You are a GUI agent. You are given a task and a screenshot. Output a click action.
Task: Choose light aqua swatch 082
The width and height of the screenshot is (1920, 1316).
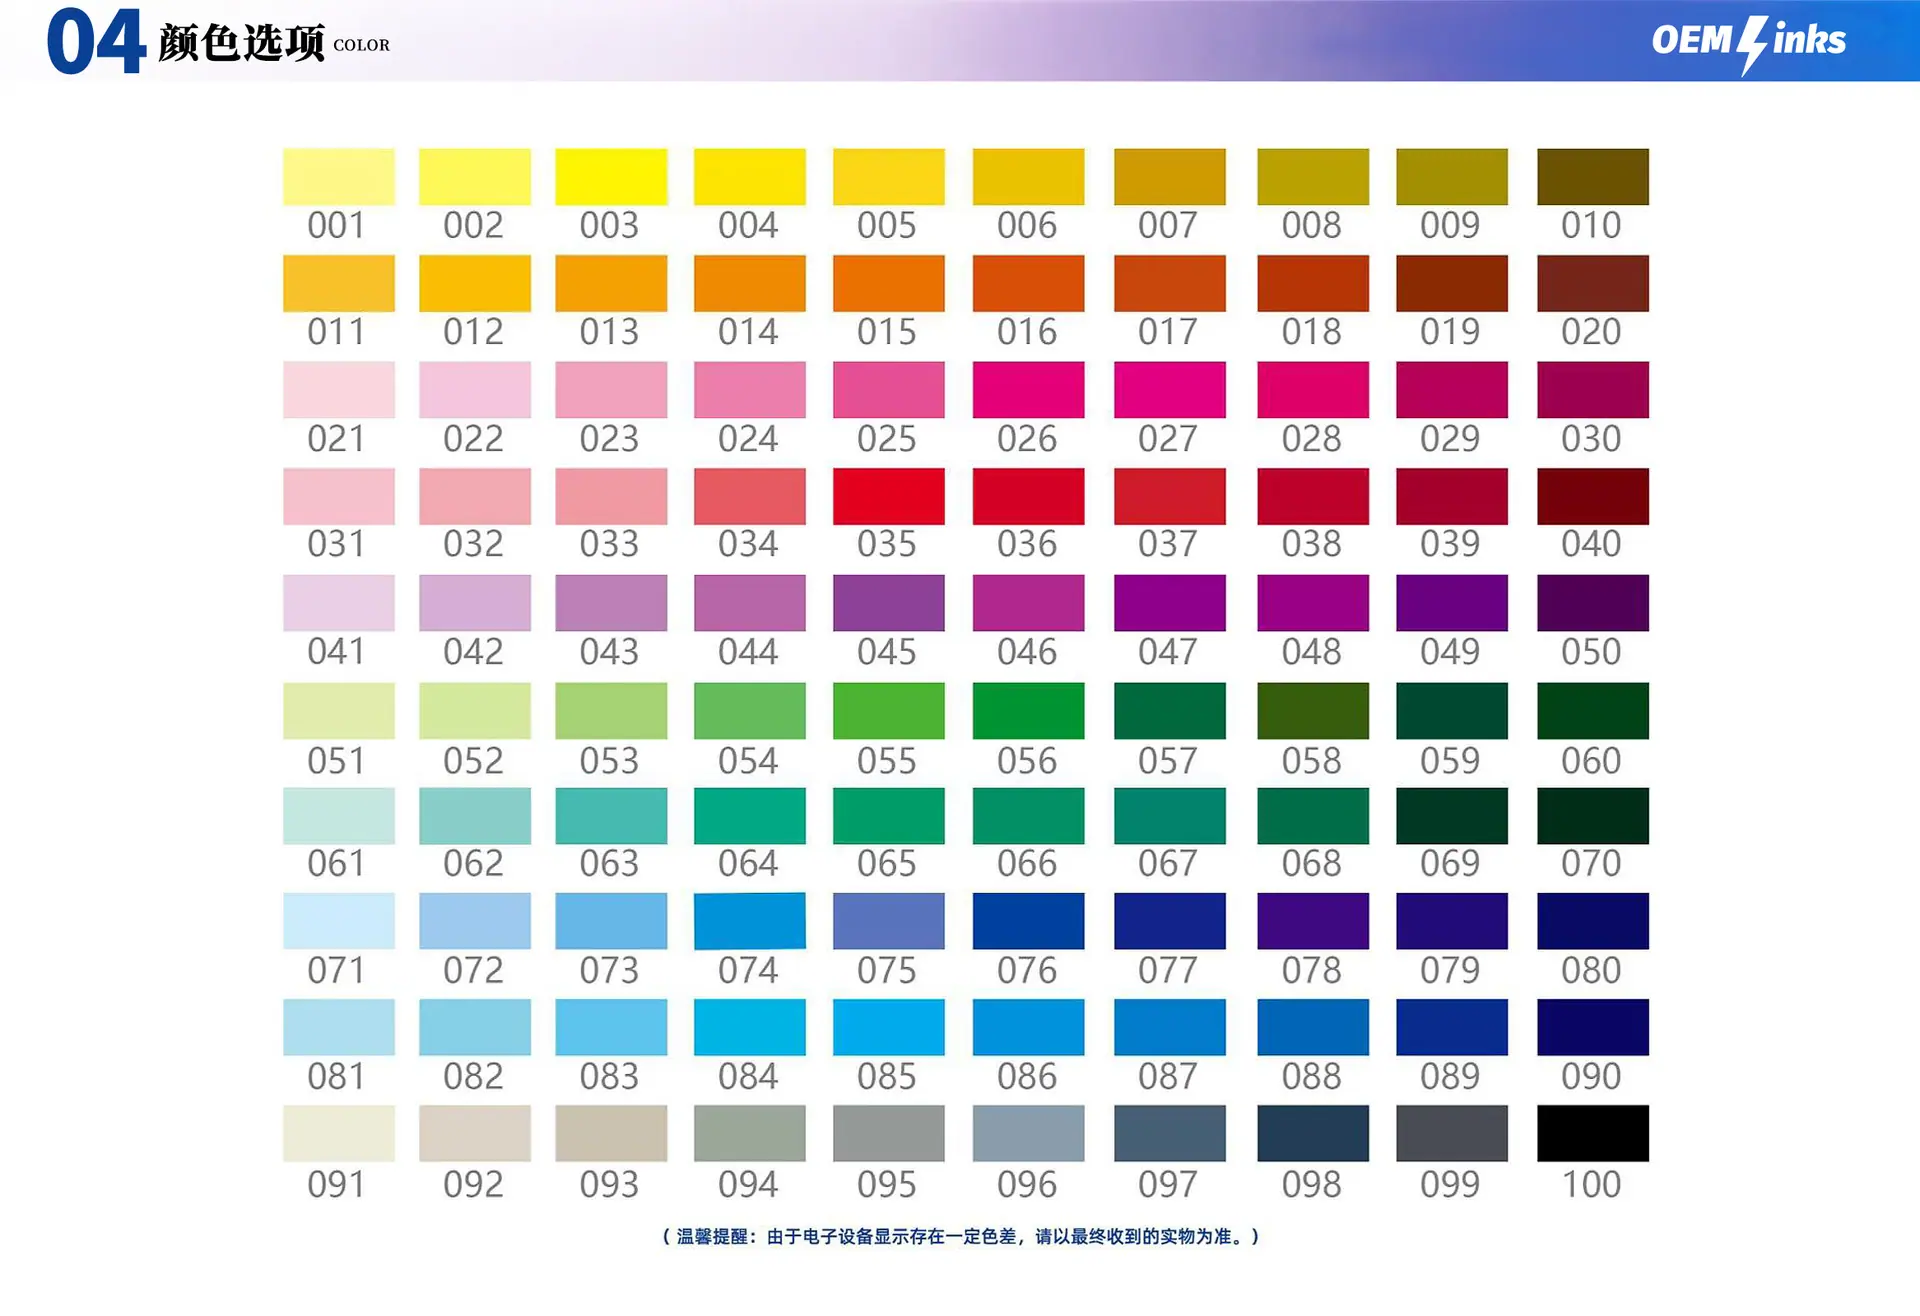pos(474,1027)
